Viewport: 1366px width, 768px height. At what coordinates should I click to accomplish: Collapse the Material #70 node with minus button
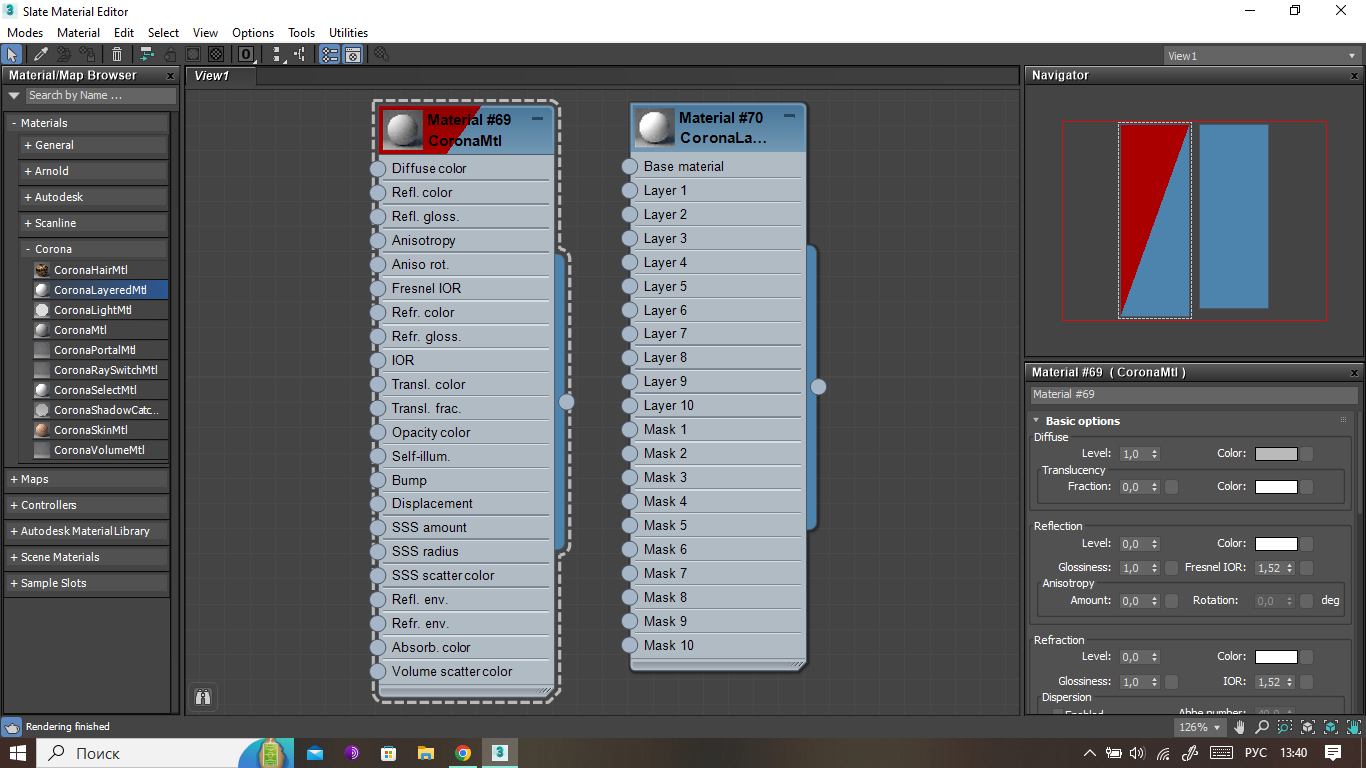point(789,117)
